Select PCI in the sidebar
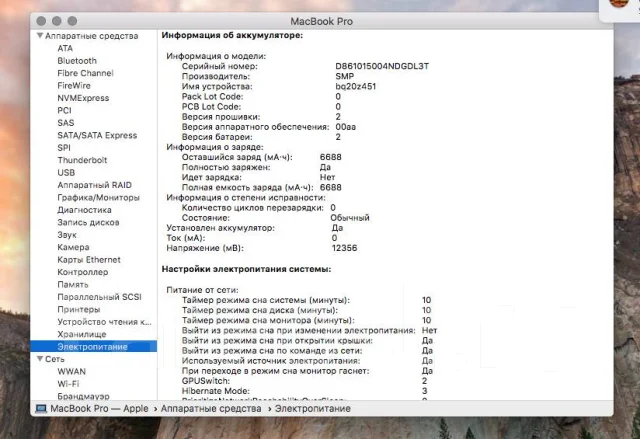 (64, 111)
